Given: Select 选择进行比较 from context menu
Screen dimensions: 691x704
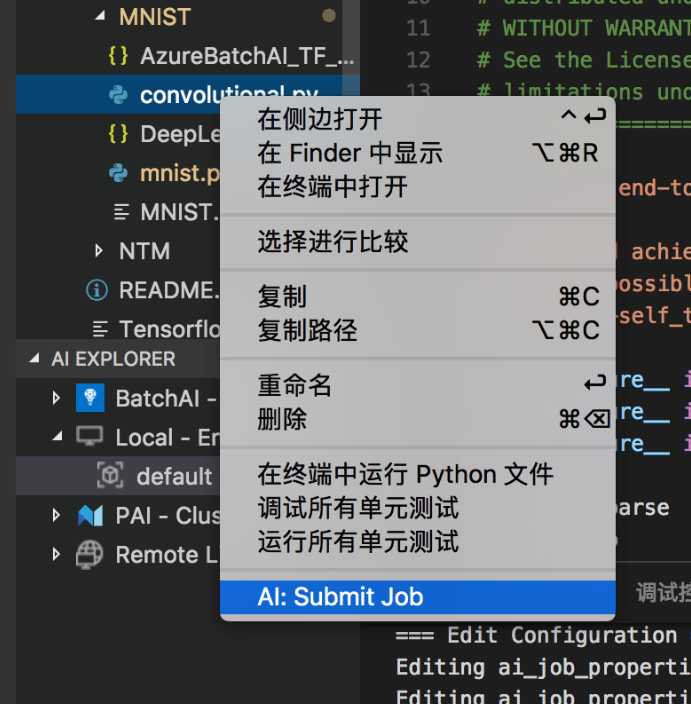Looking at the screenshot, I should (418, 242).
